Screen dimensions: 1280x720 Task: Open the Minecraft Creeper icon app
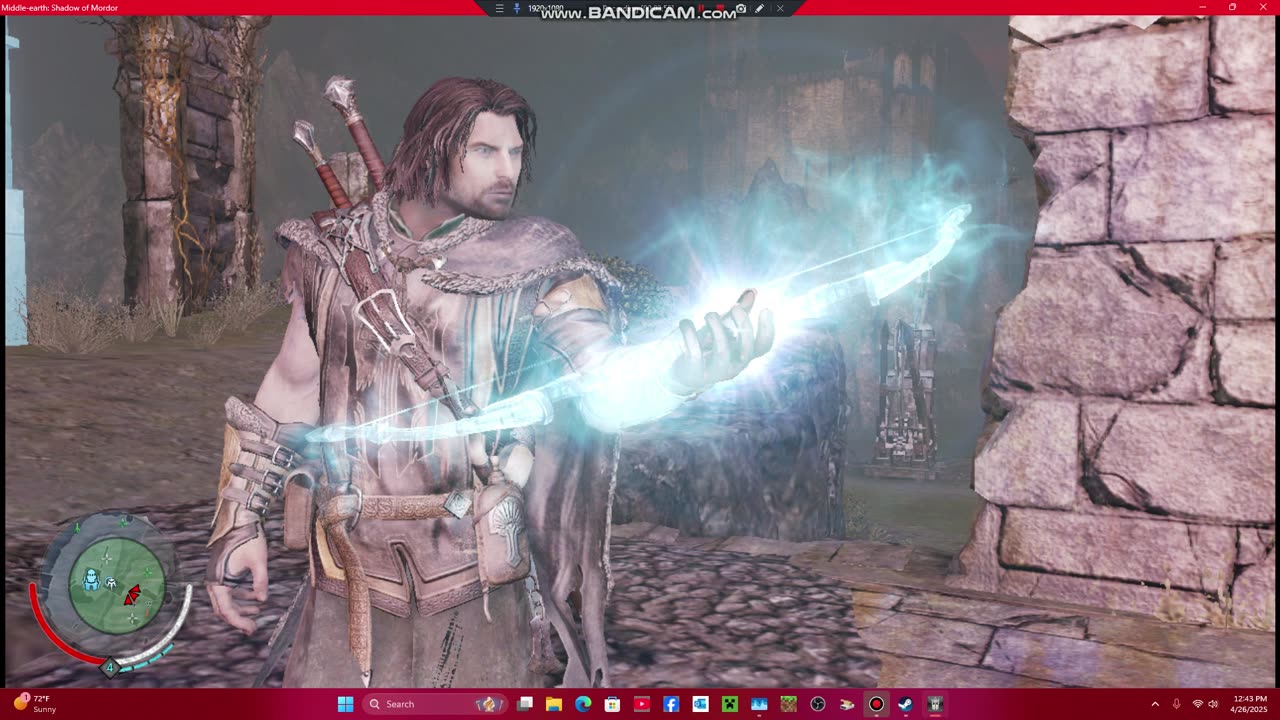point(730,704)
